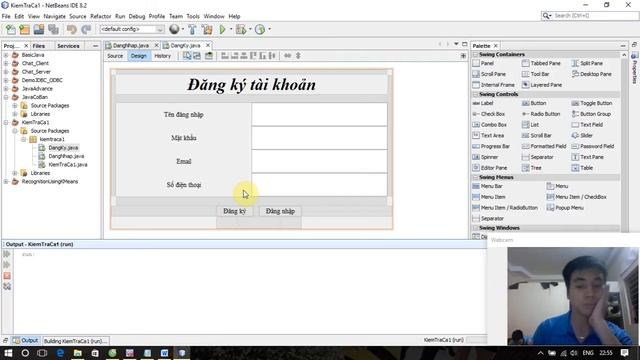This screenshot has height=360, width=640.
Task: Click the New Project toolbar icon
Action: (24, 29)
